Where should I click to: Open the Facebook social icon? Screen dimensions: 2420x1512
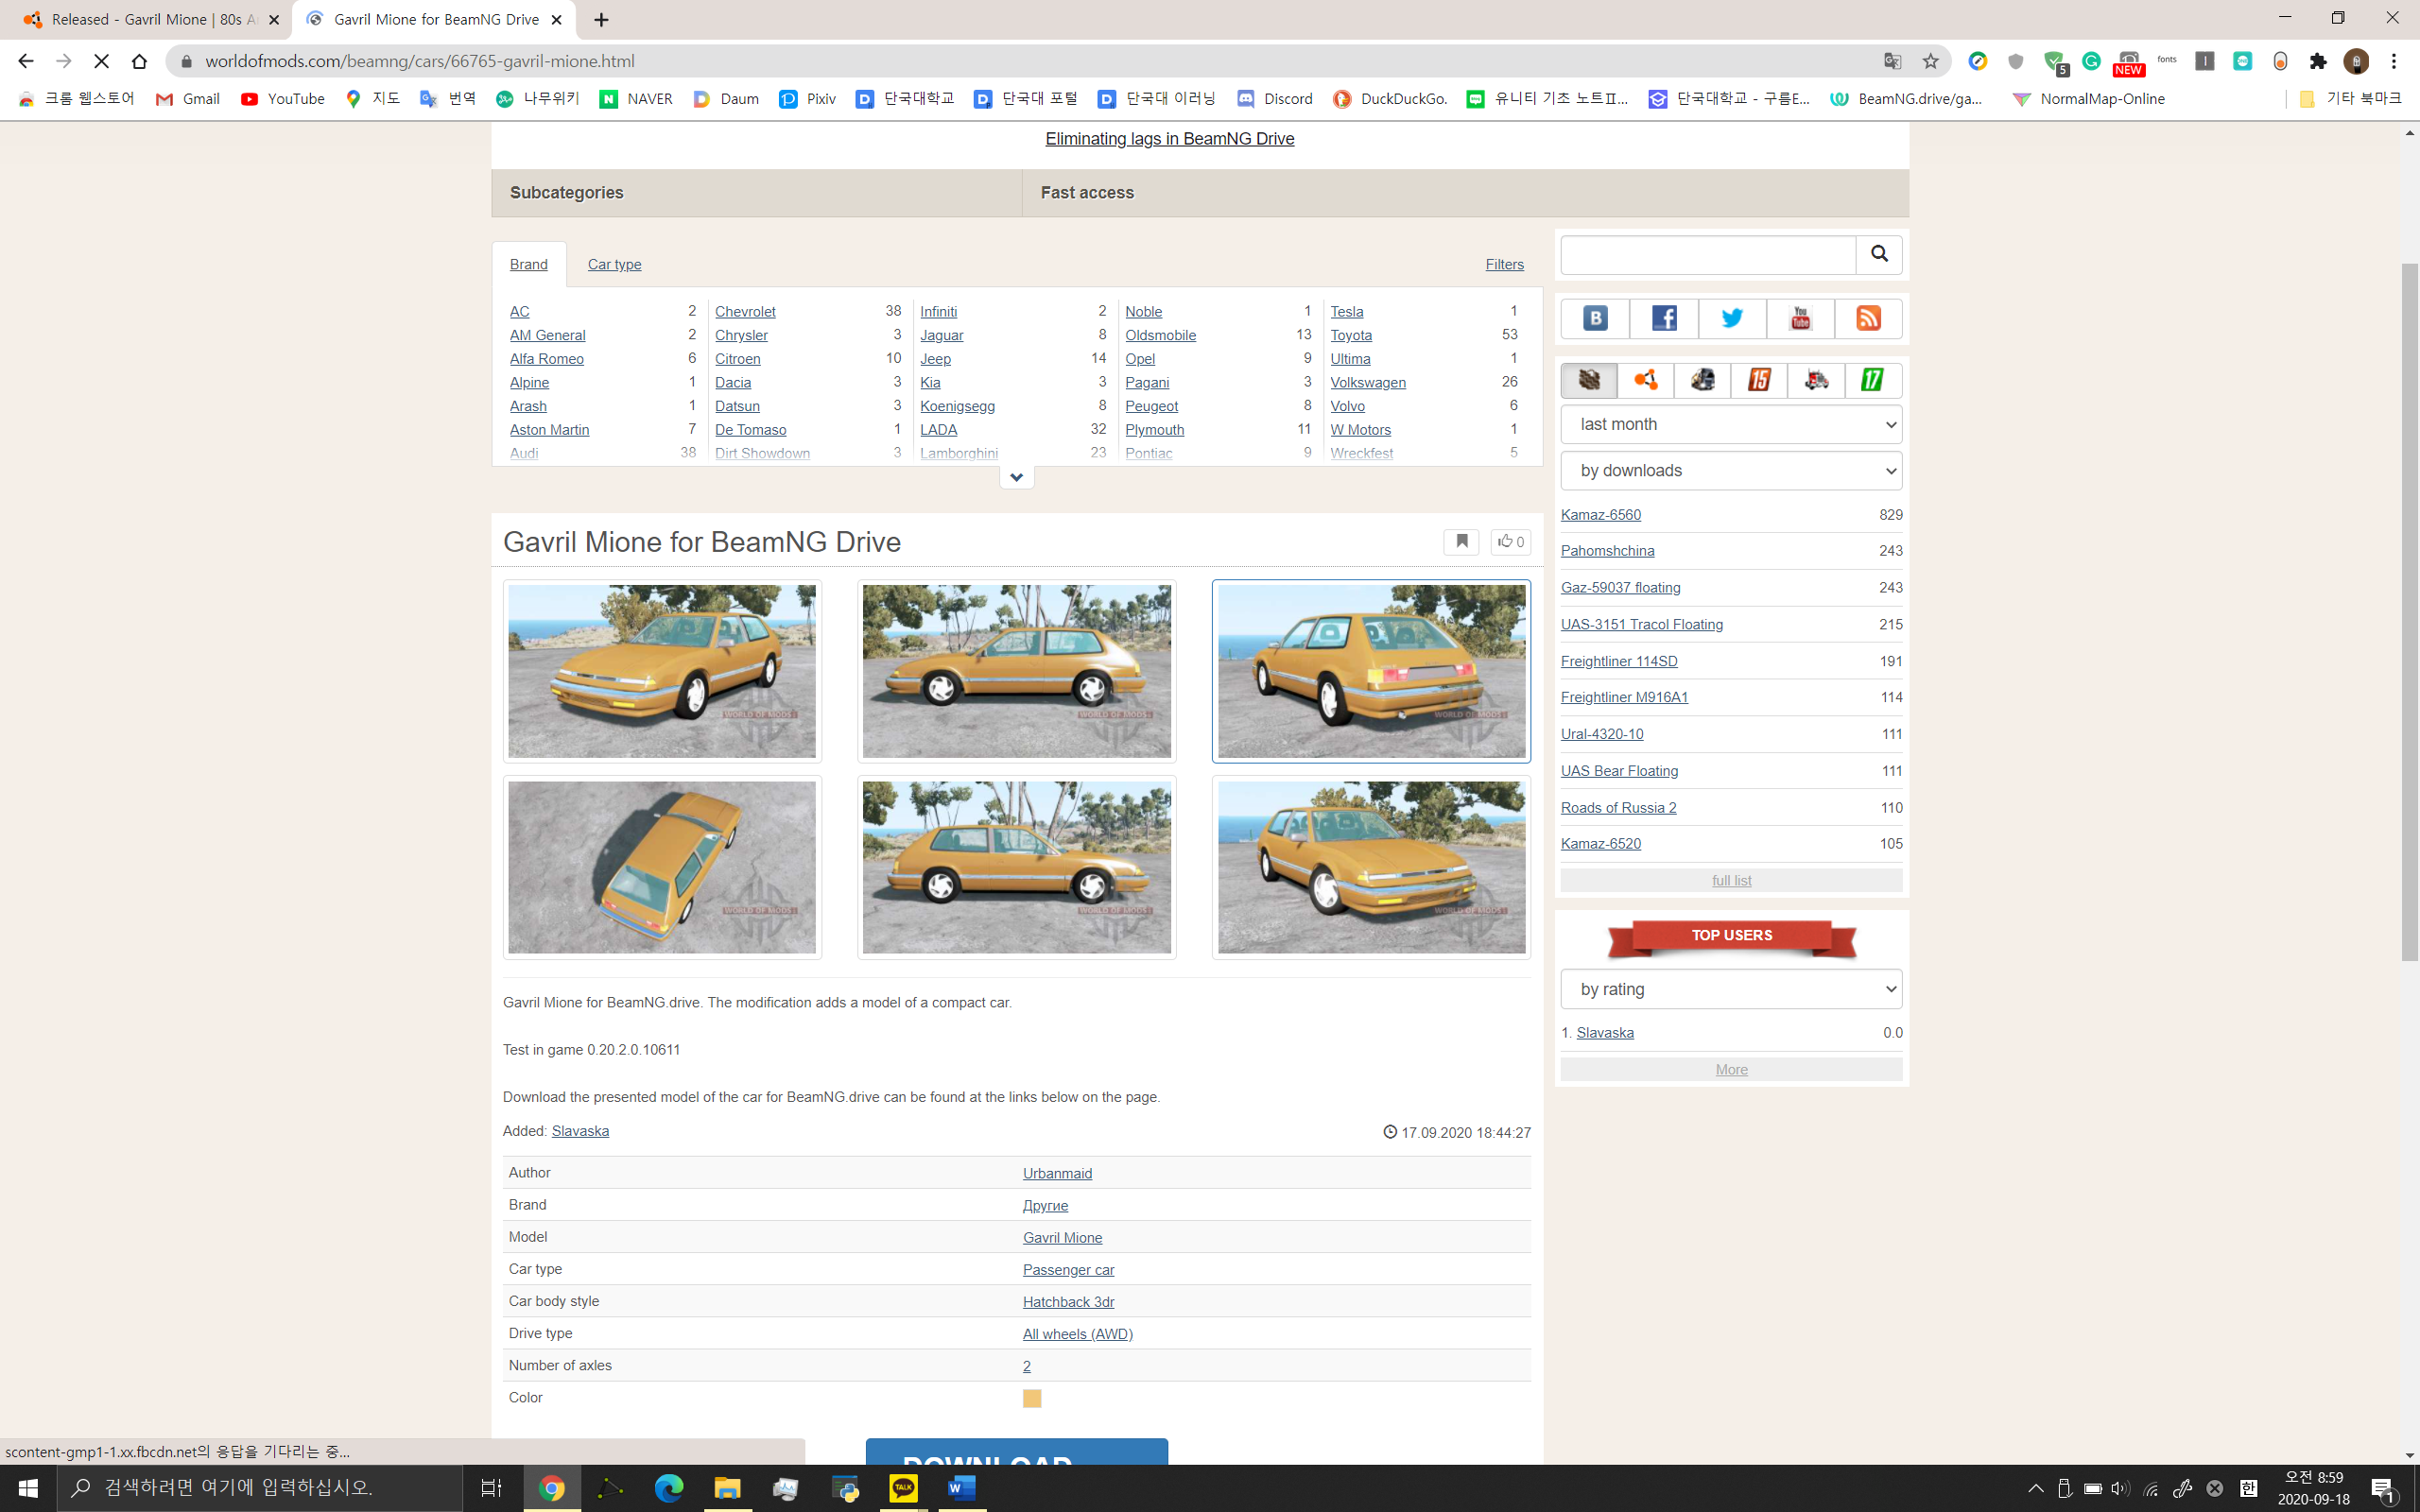1663,318
